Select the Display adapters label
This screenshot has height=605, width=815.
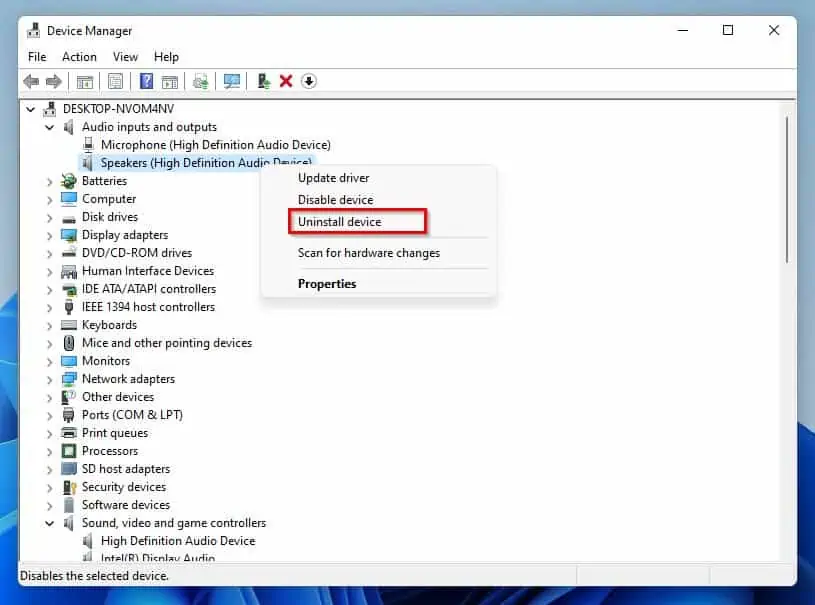125,235
